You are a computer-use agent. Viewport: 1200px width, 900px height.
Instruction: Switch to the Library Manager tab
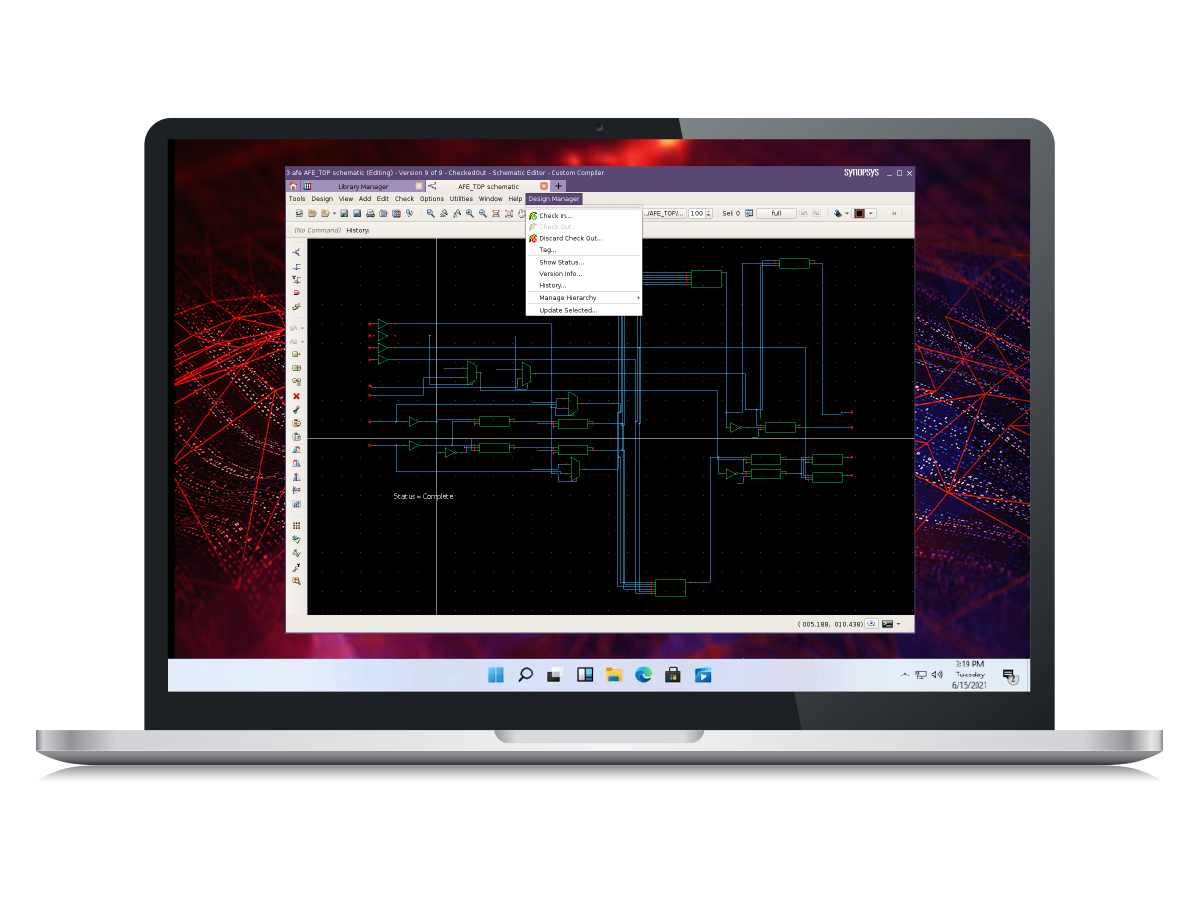[362, 185]
